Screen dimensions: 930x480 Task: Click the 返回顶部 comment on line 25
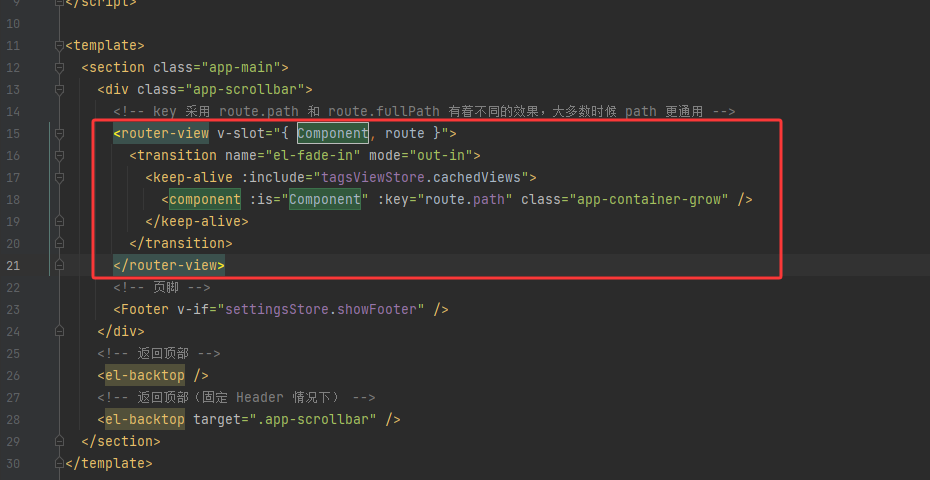(159, 353)
